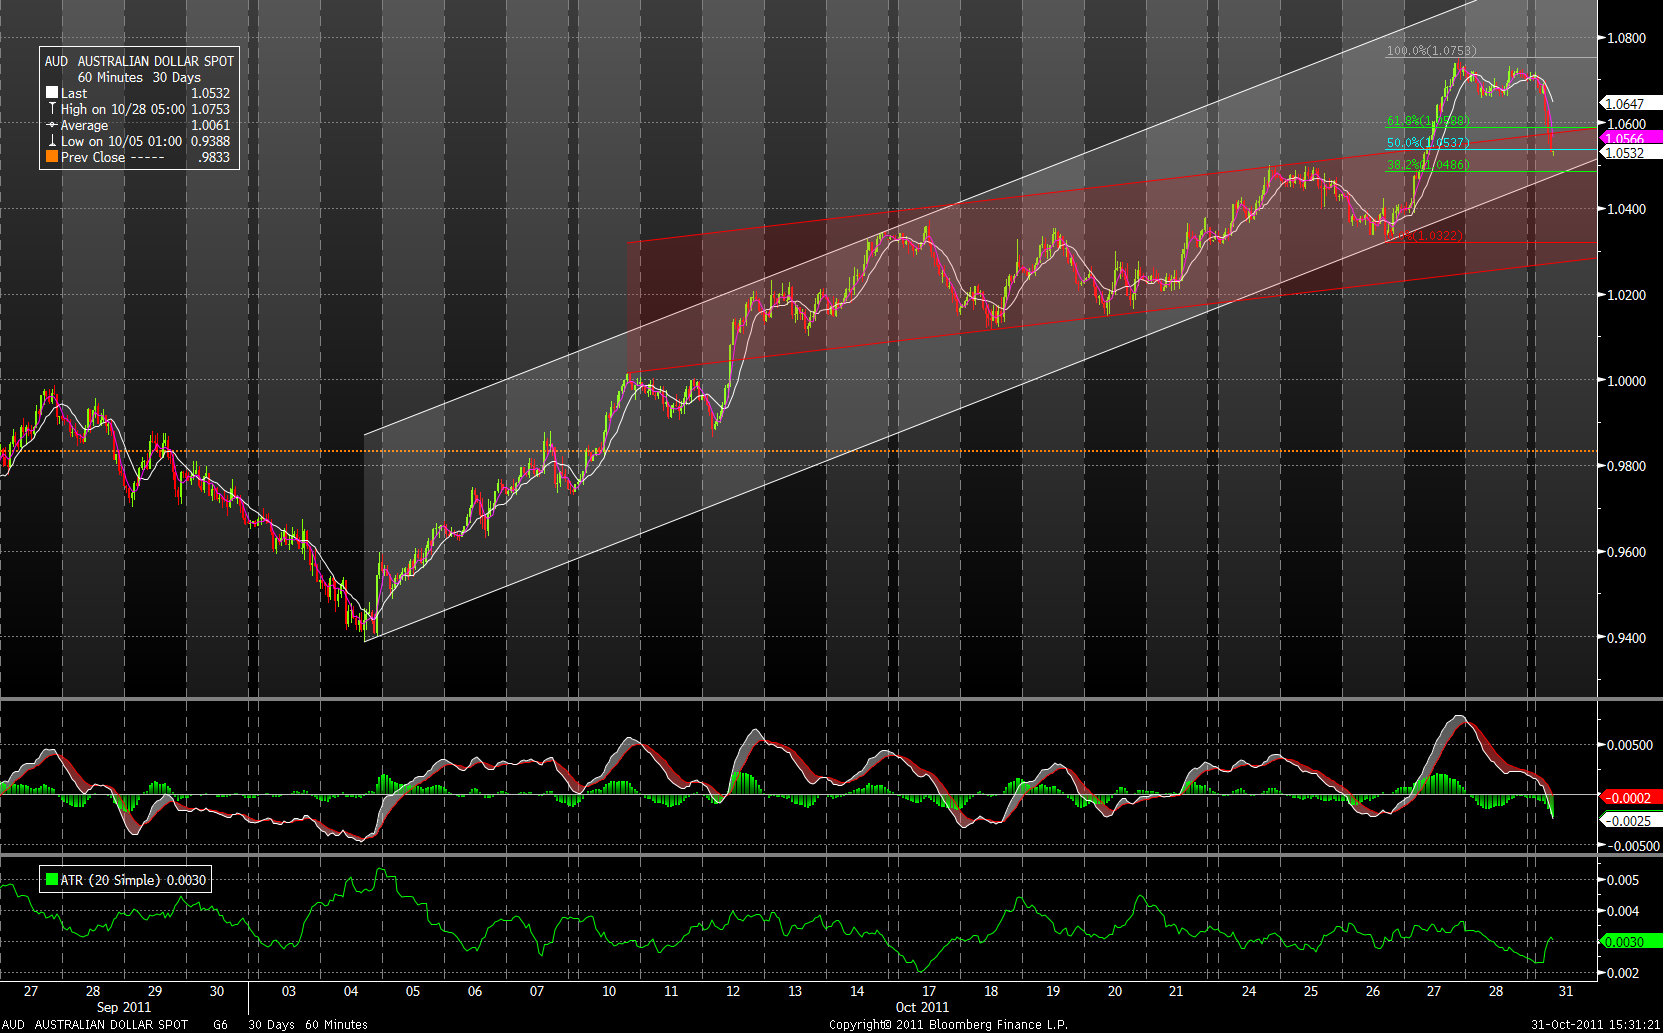Click the Oct 2011 month label

[922, 1007]
